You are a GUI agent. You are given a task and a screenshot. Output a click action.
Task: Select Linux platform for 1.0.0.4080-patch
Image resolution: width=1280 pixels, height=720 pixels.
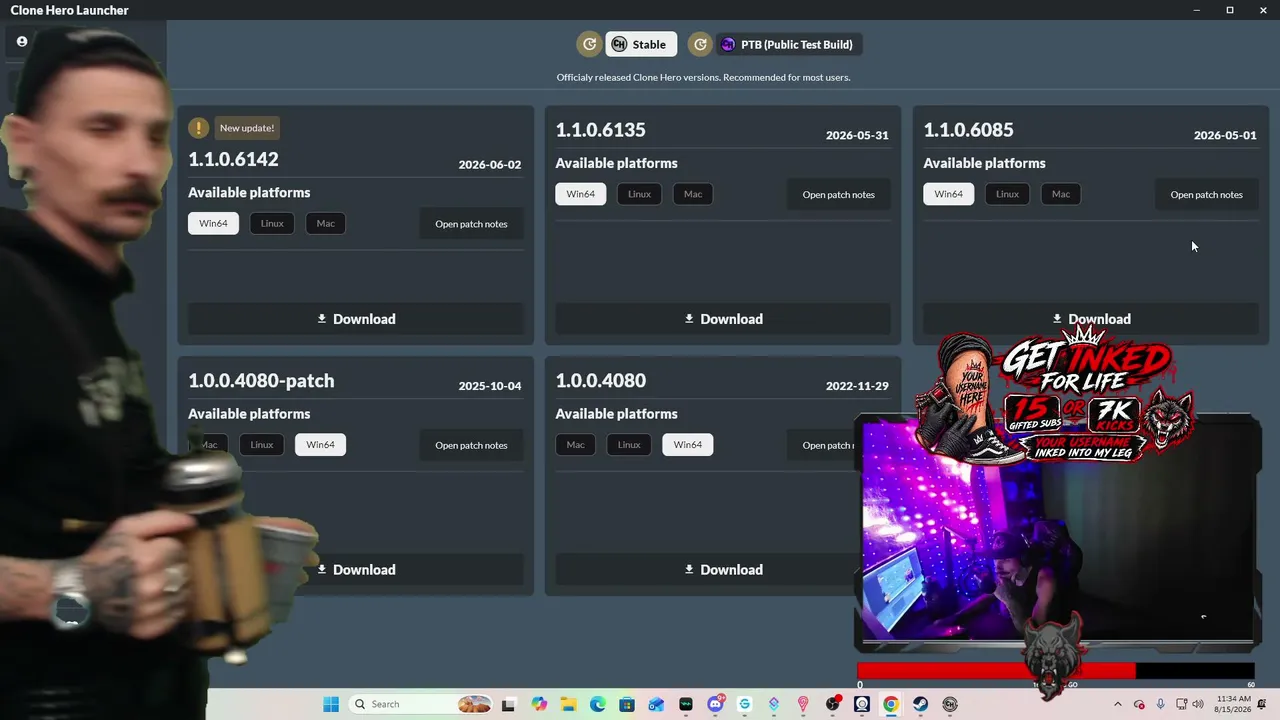click(262, 445)
